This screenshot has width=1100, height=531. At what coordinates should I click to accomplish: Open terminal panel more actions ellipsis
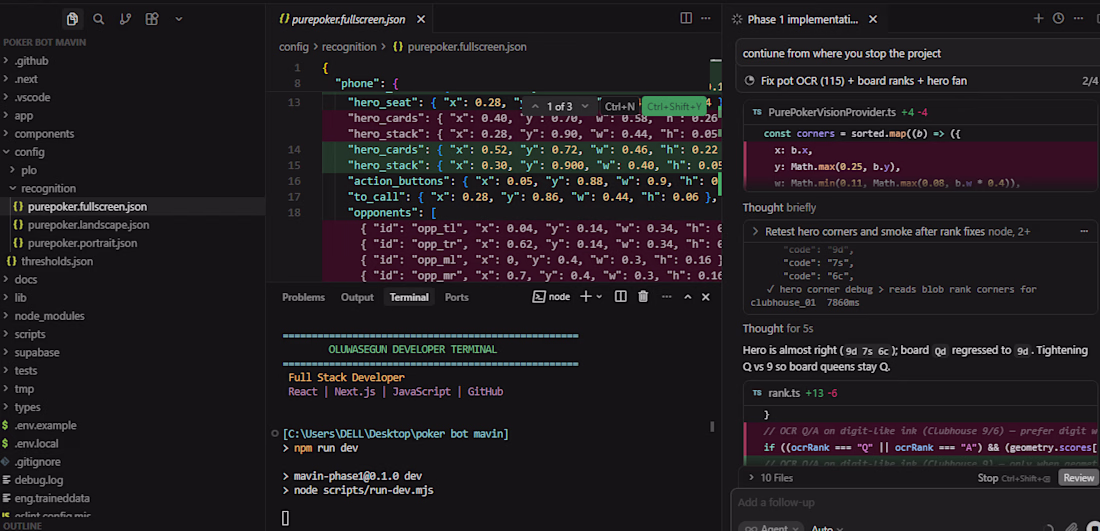(x=665, y=297)
